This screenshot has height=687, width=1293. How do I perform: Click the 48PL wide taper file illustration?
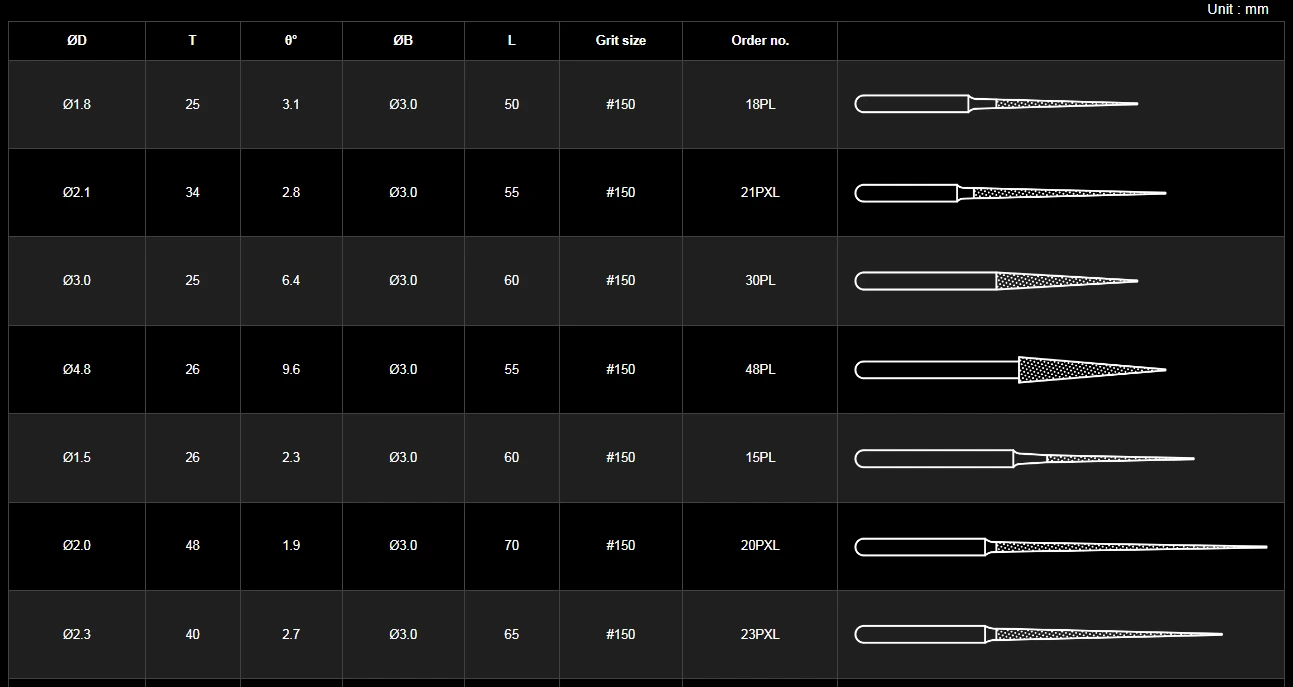click(1010, 370)
